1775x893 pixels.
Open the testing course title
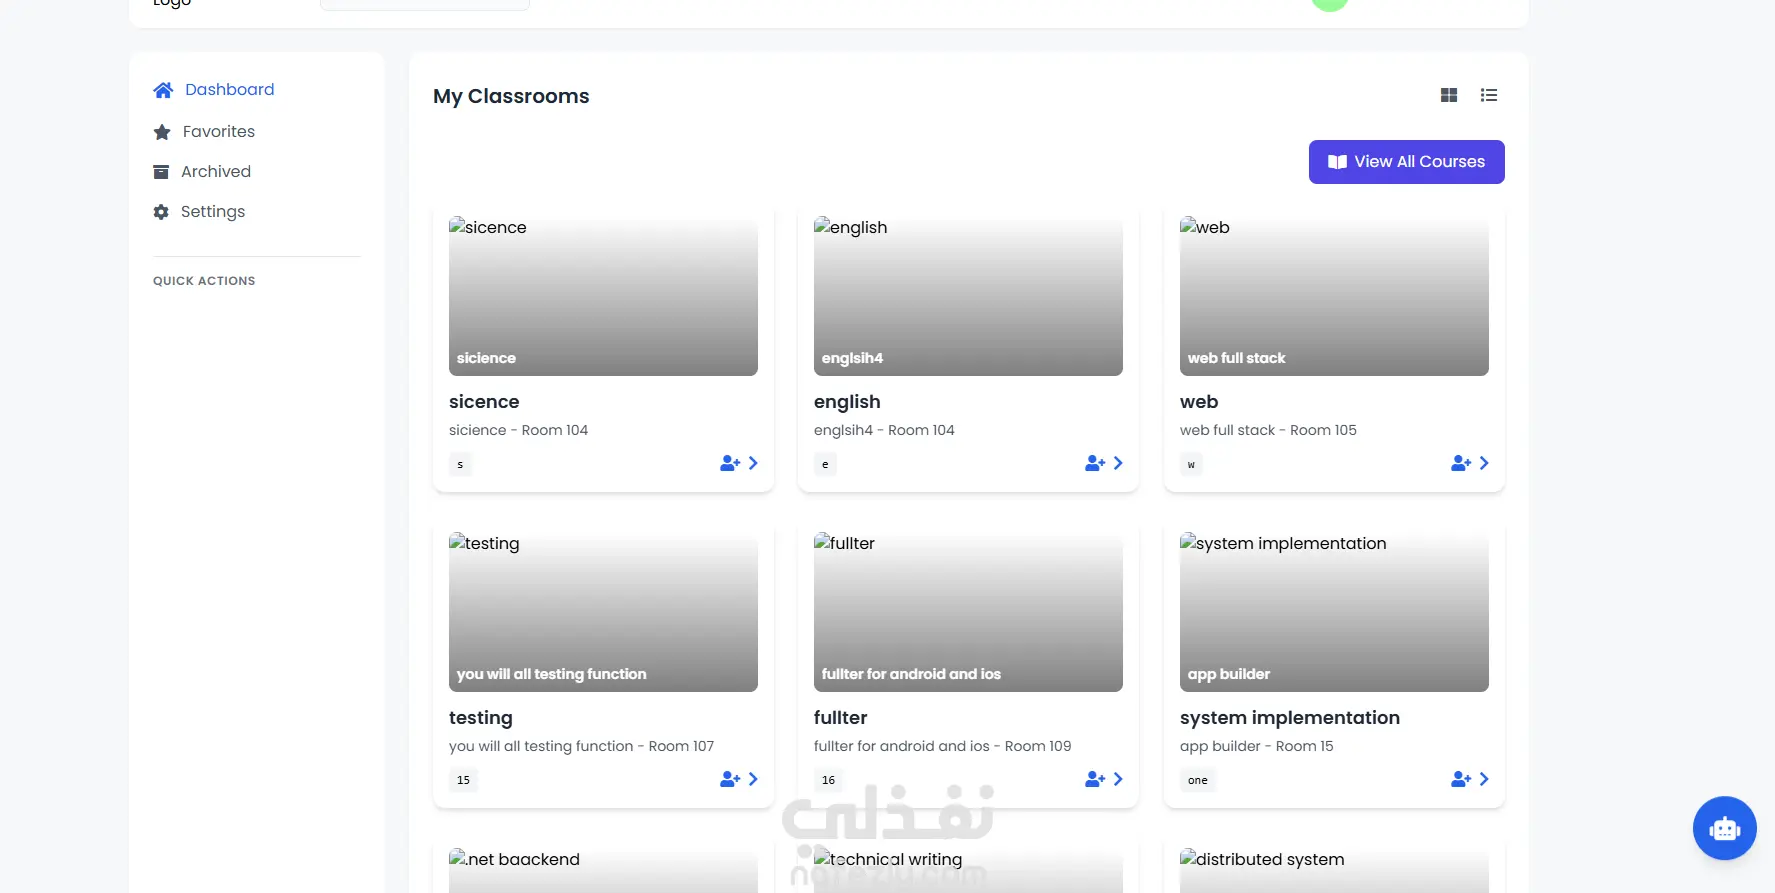pos(480,718)
